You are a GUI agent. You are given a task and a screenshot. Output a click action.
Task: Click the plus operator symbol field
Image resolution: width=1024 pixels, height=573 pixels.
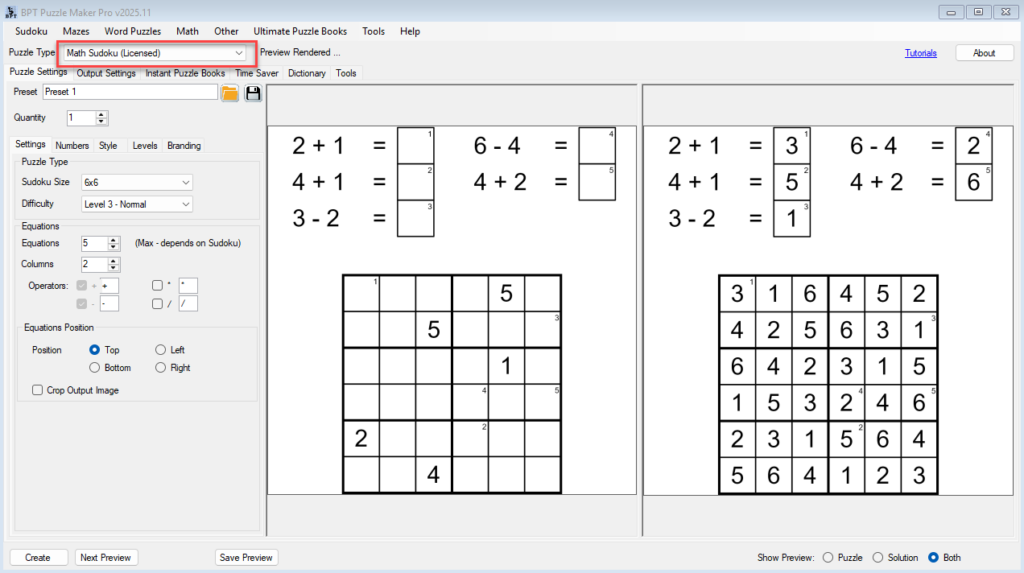point(109,286)
